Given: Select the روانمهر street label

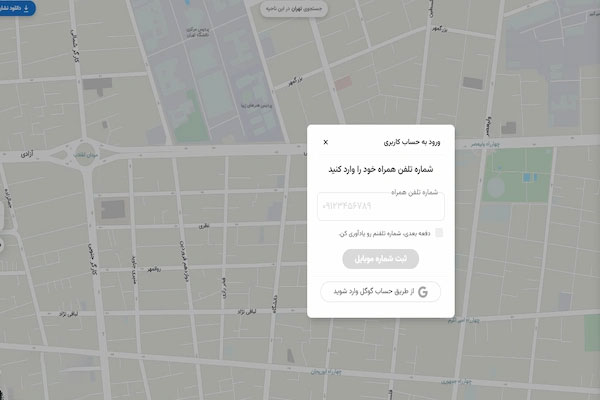Looking at the screenshot, I should tap(155, 269).
